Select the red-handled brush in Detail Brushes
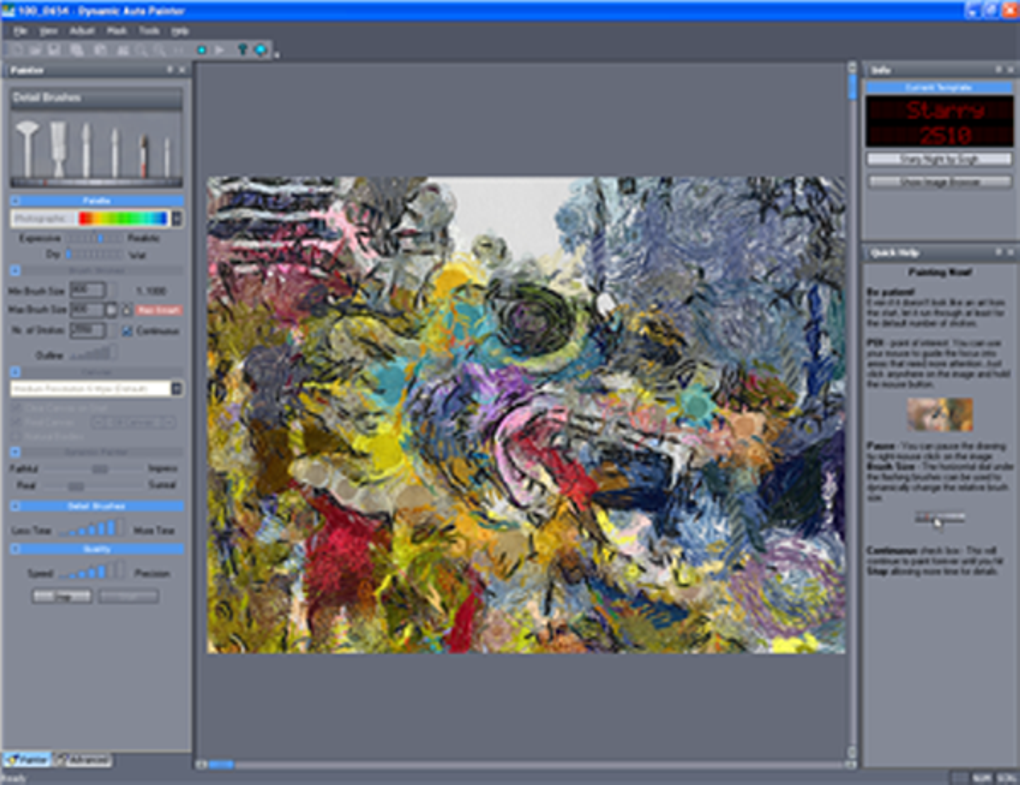1020x785 pixels. [x=143, y=155]
